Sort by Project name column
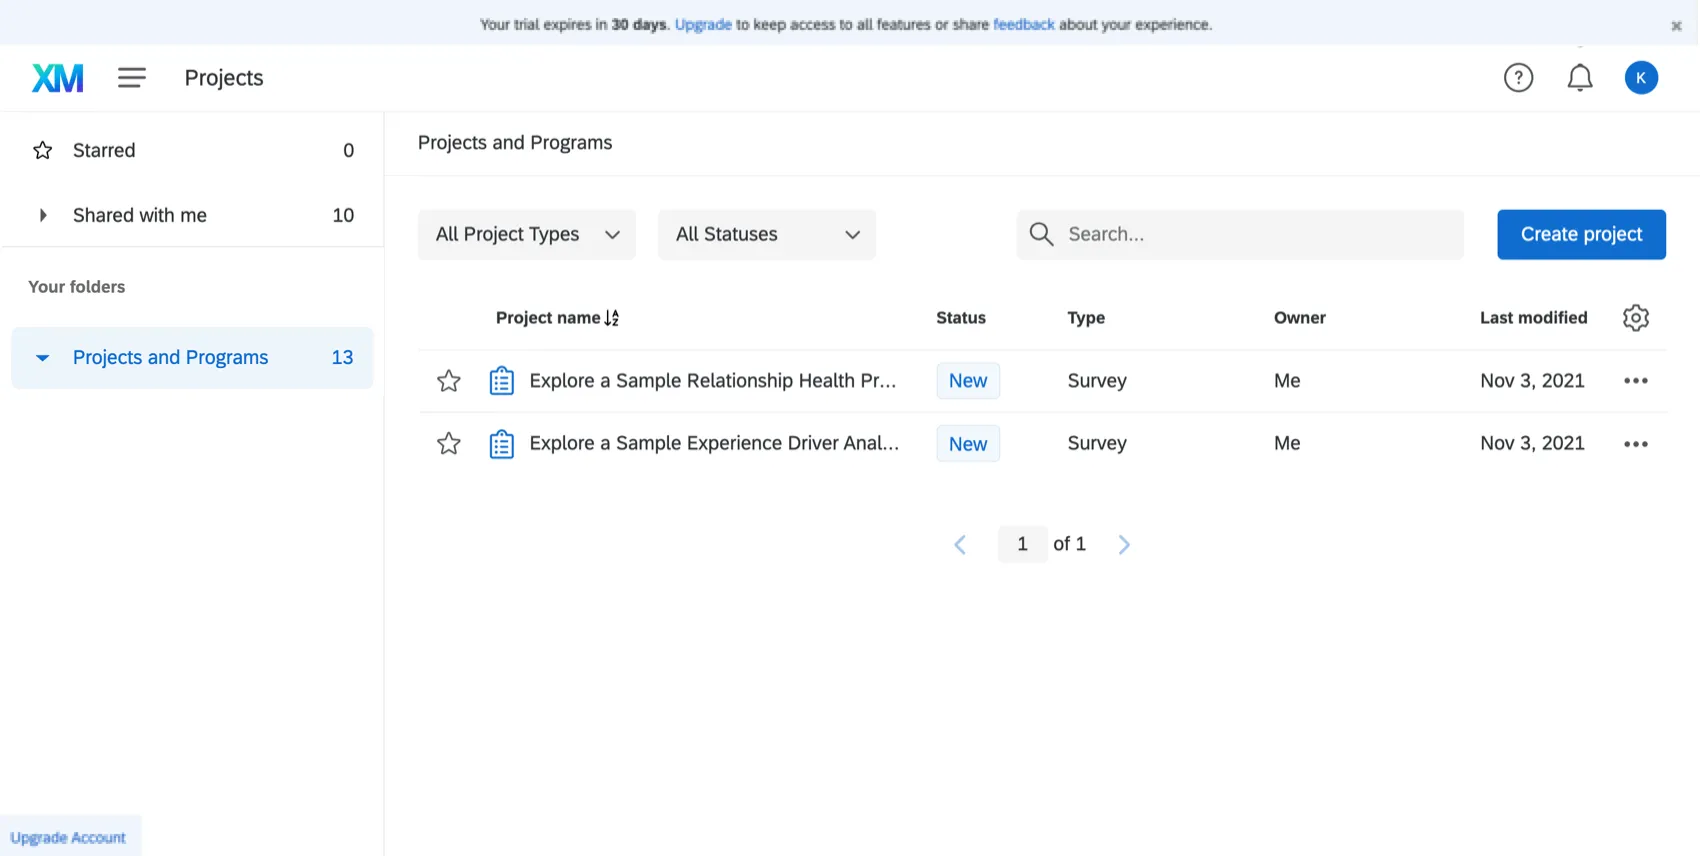Viewport: 1700px width, 856px height. pos(557,318)
